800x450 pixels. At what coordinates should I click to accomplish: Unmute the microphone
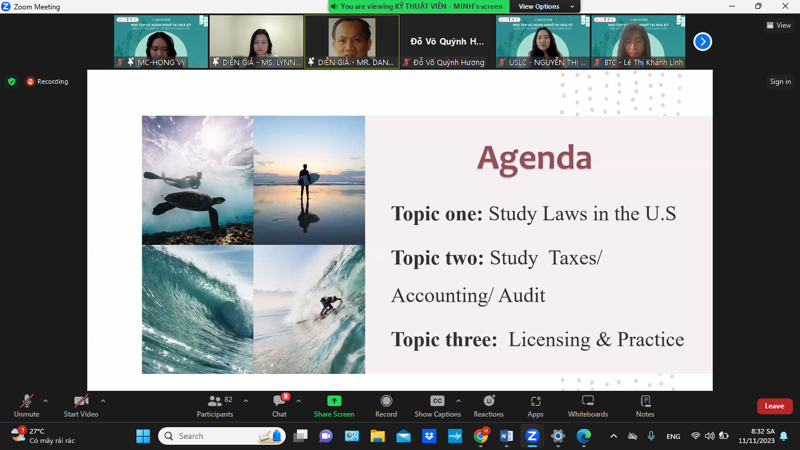(x=26, y=404)
